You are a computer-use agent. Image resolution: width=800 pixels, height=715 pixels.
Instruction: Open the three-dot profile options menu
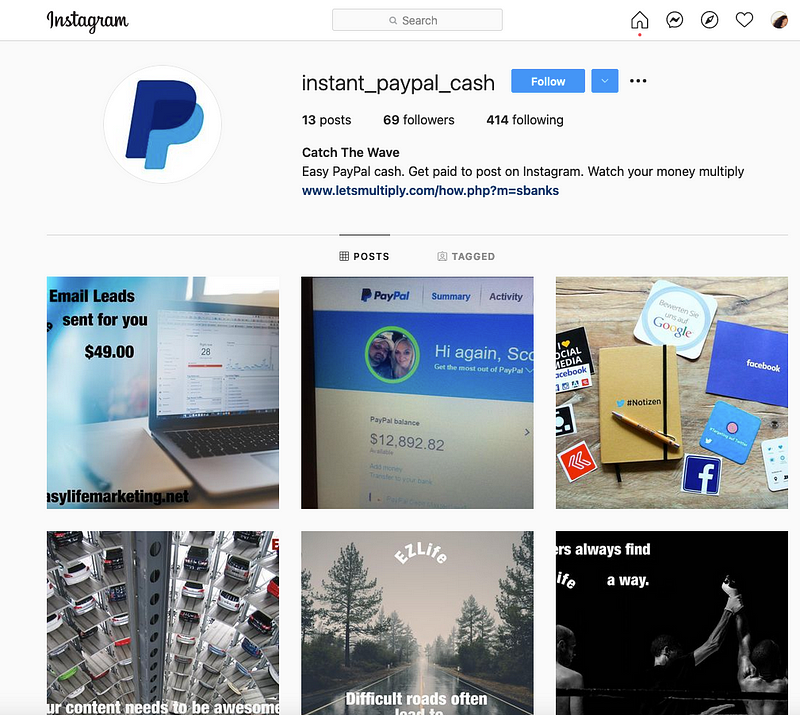(x=638, y=81)
